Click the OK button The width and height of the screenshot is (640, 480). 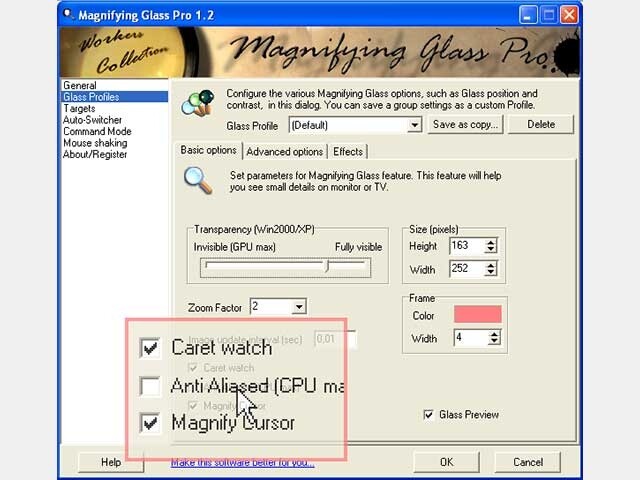[446, 462]
